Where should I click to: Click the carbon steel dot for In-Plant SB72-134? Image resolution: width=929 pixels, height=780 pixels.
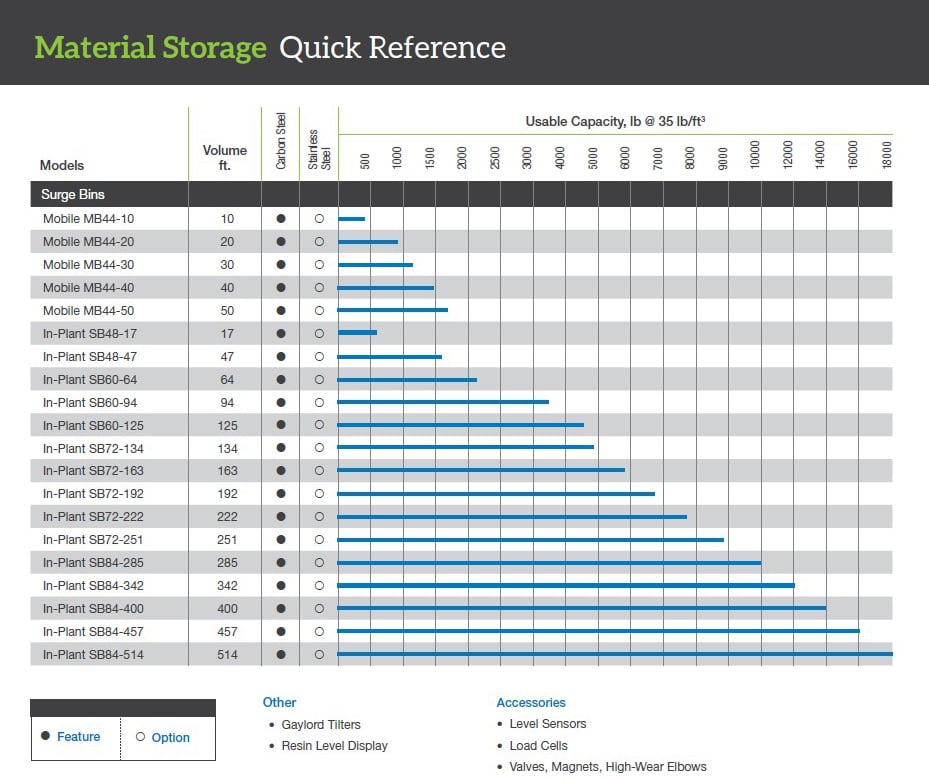pyautogui.click(x=281, y=448)
